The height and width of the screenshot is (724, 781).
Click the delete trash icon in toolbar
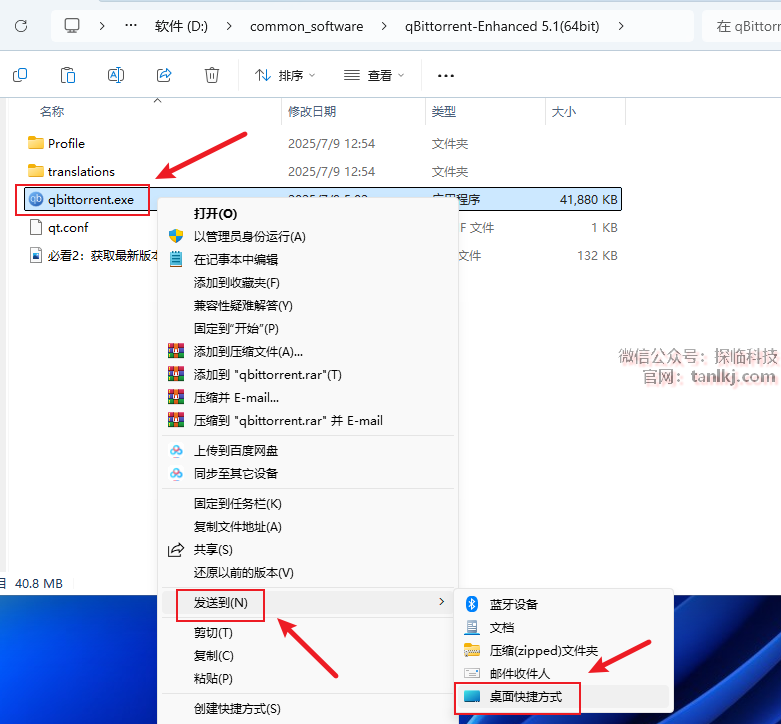pyautogui.click(x=212, y=75)
